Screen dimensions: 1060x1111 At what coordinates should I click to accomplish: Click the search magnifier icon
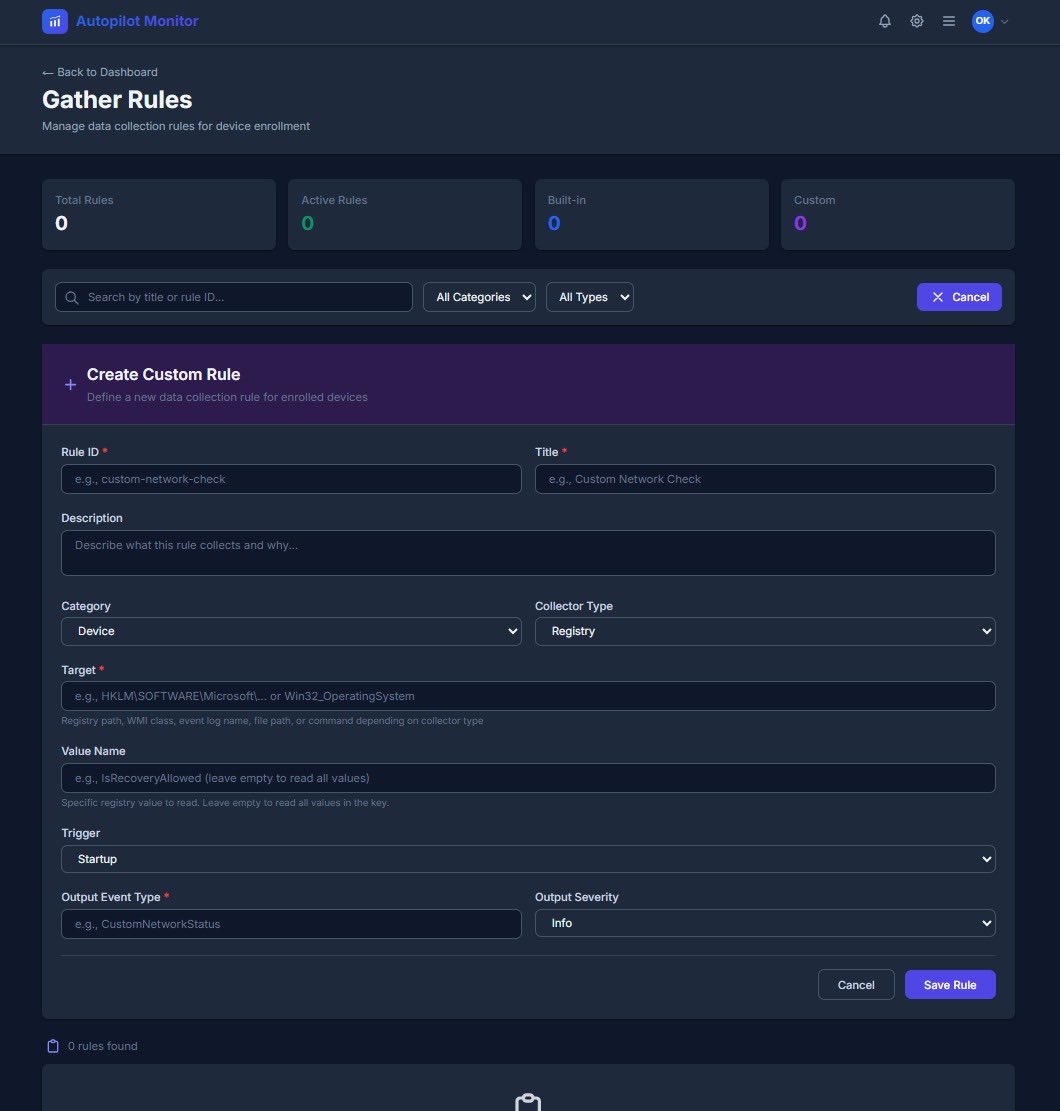[x=72, y=298]
